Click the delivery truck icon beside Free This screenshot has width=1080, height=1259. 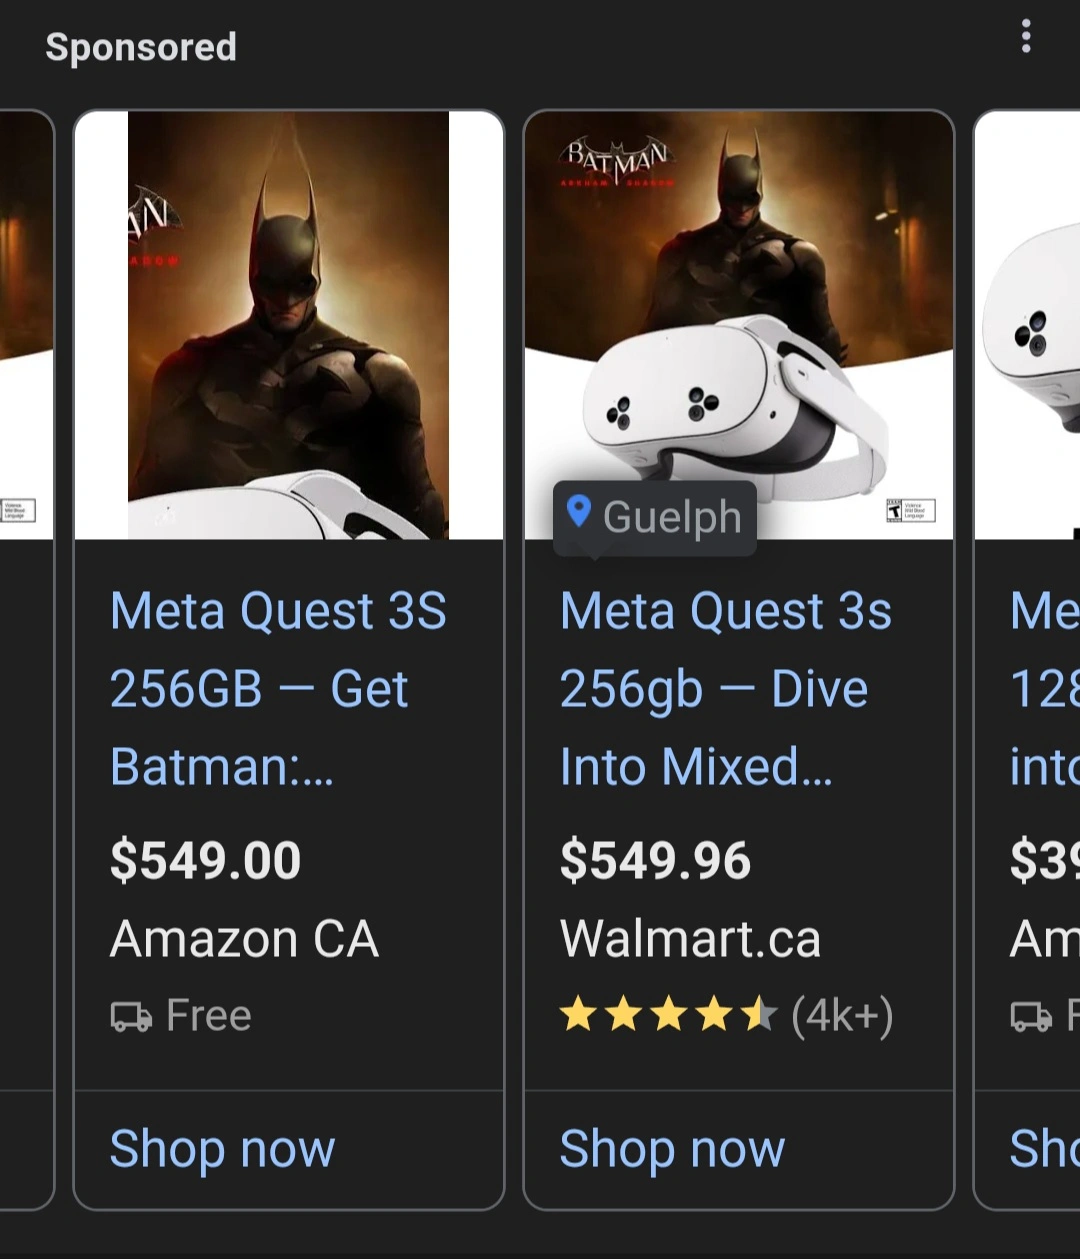click(x=131, y=1017)
